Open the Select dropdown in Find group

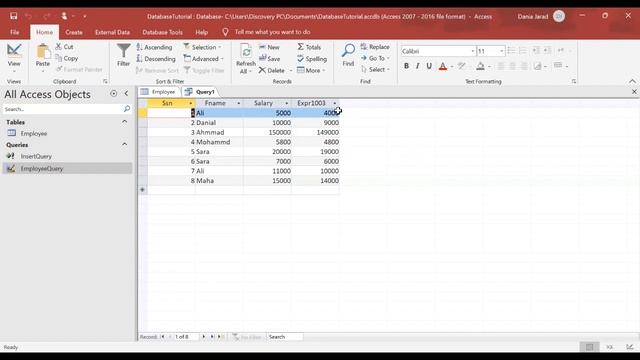pos(376,69)
